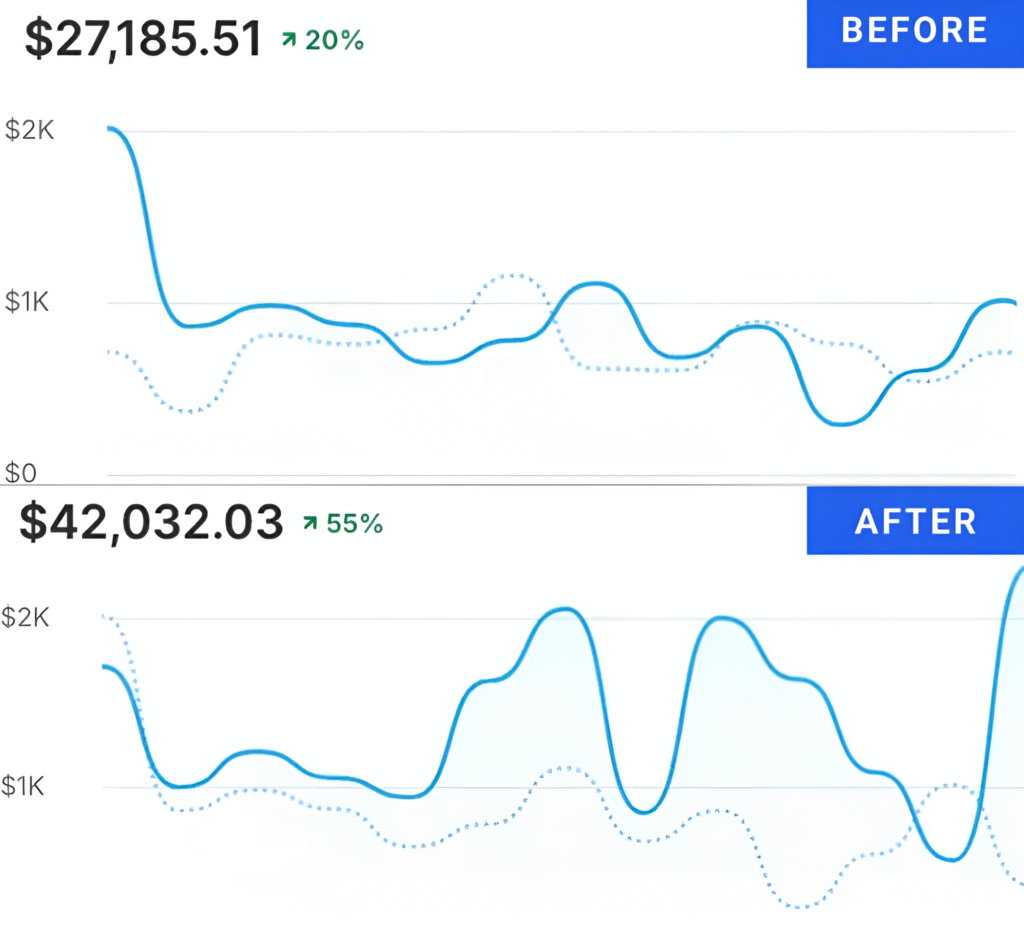Click the lowest dip of Before solid line

point(841,424)
